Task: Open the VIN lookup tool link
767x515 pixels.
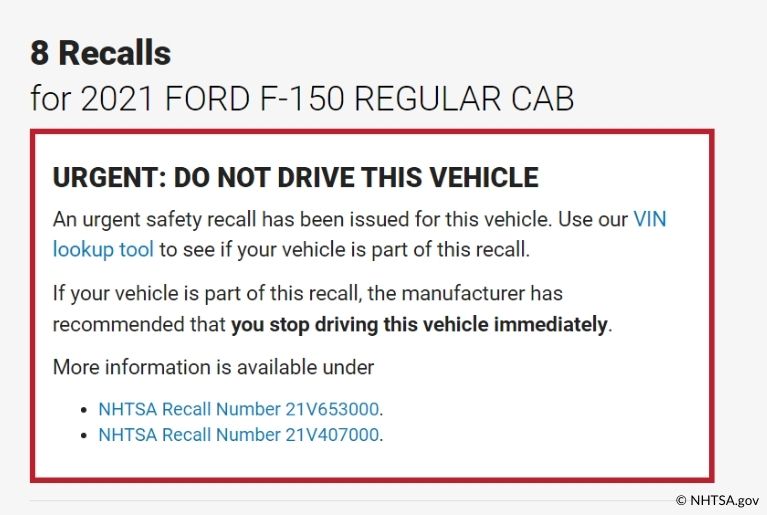Action: coord(650,219)
